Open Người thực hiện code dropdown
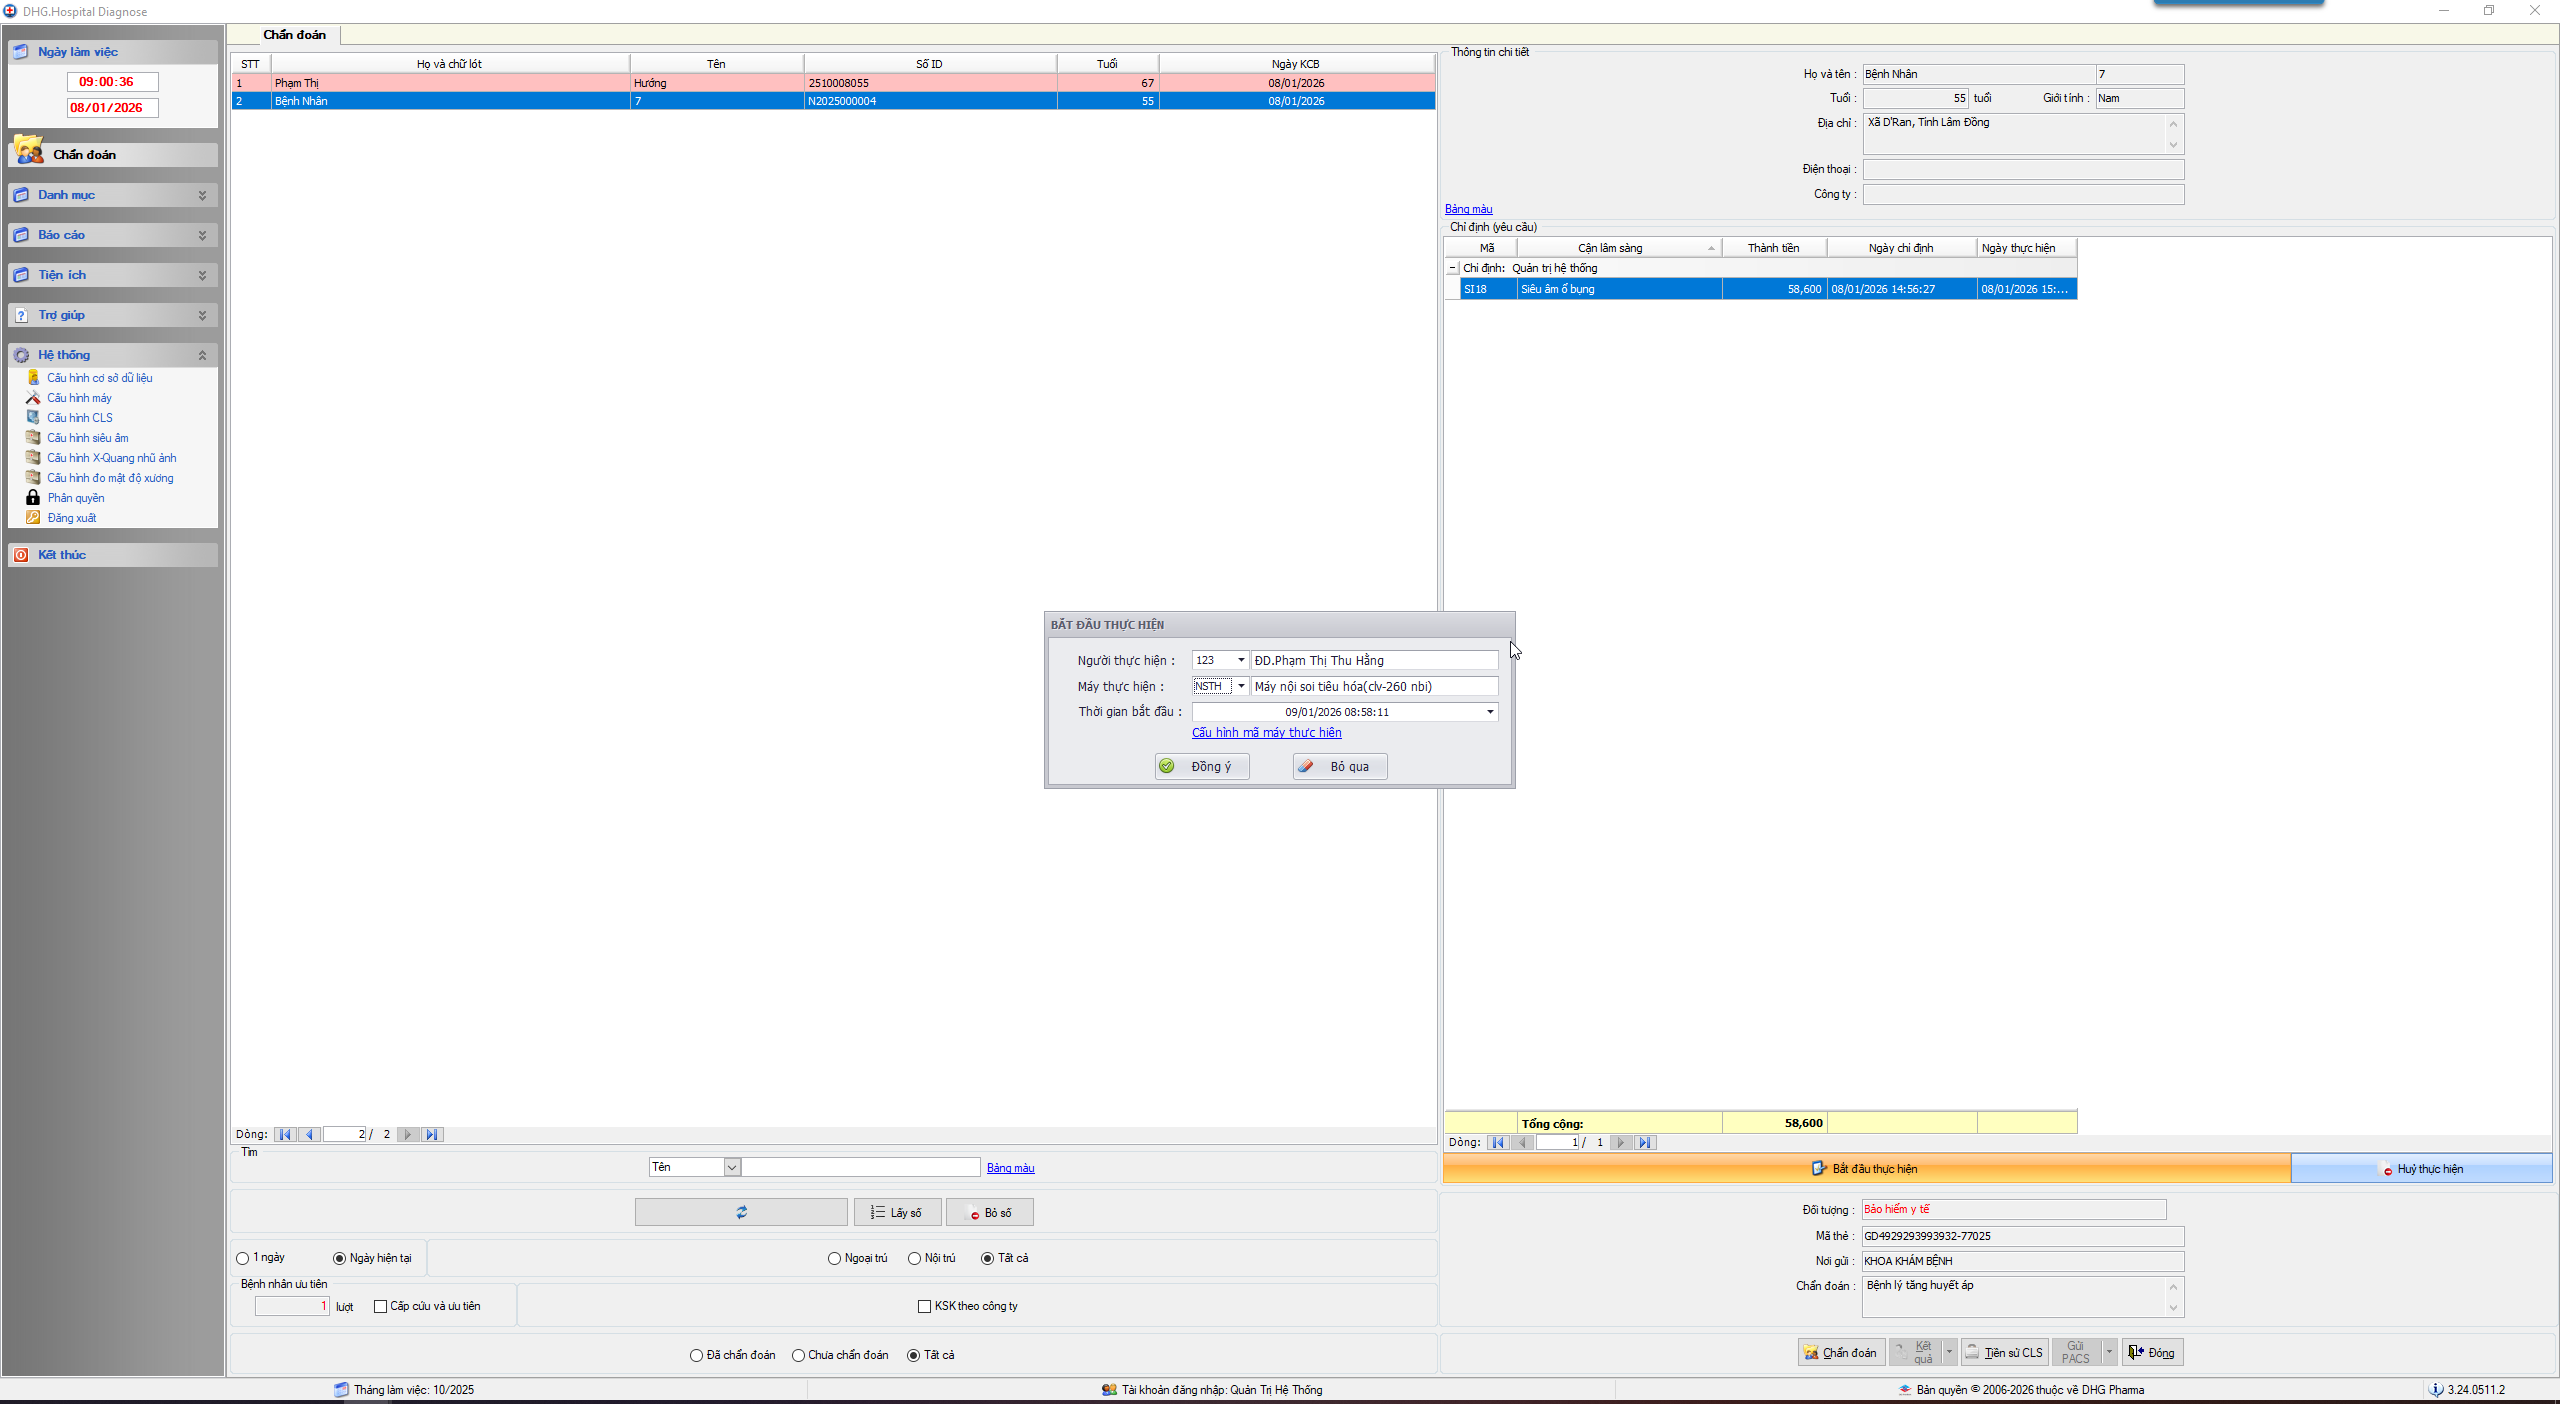The image size is (2560, 1404). (x=1241, y=660)
